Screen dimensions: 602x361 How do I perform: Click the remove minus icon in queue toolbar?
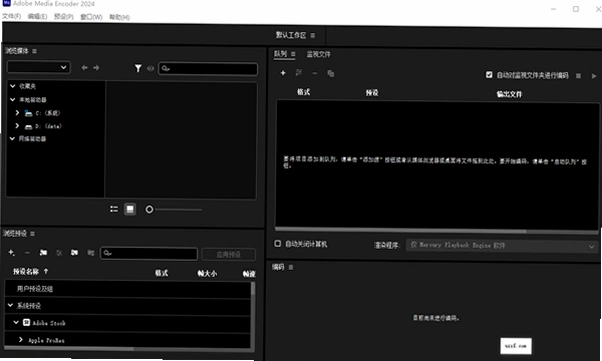314,73
